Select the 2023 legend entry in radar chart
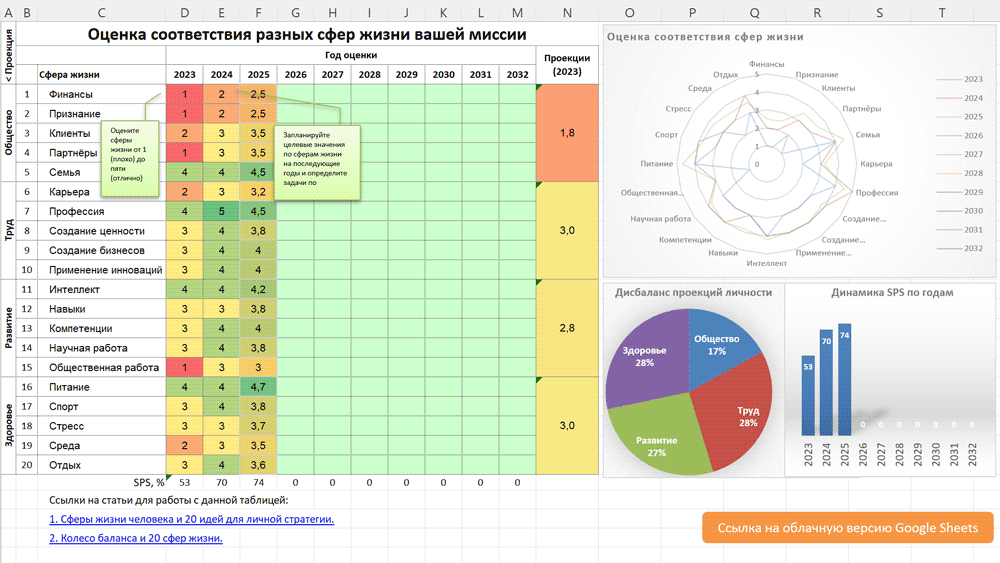 click(x=960, y=78)
